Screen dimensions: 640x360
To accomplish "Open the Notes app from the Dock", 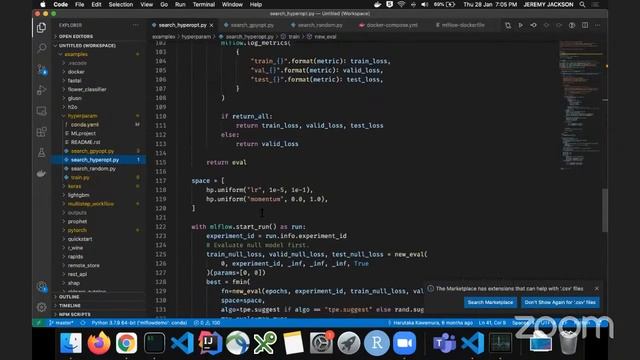I will (293, 342).
